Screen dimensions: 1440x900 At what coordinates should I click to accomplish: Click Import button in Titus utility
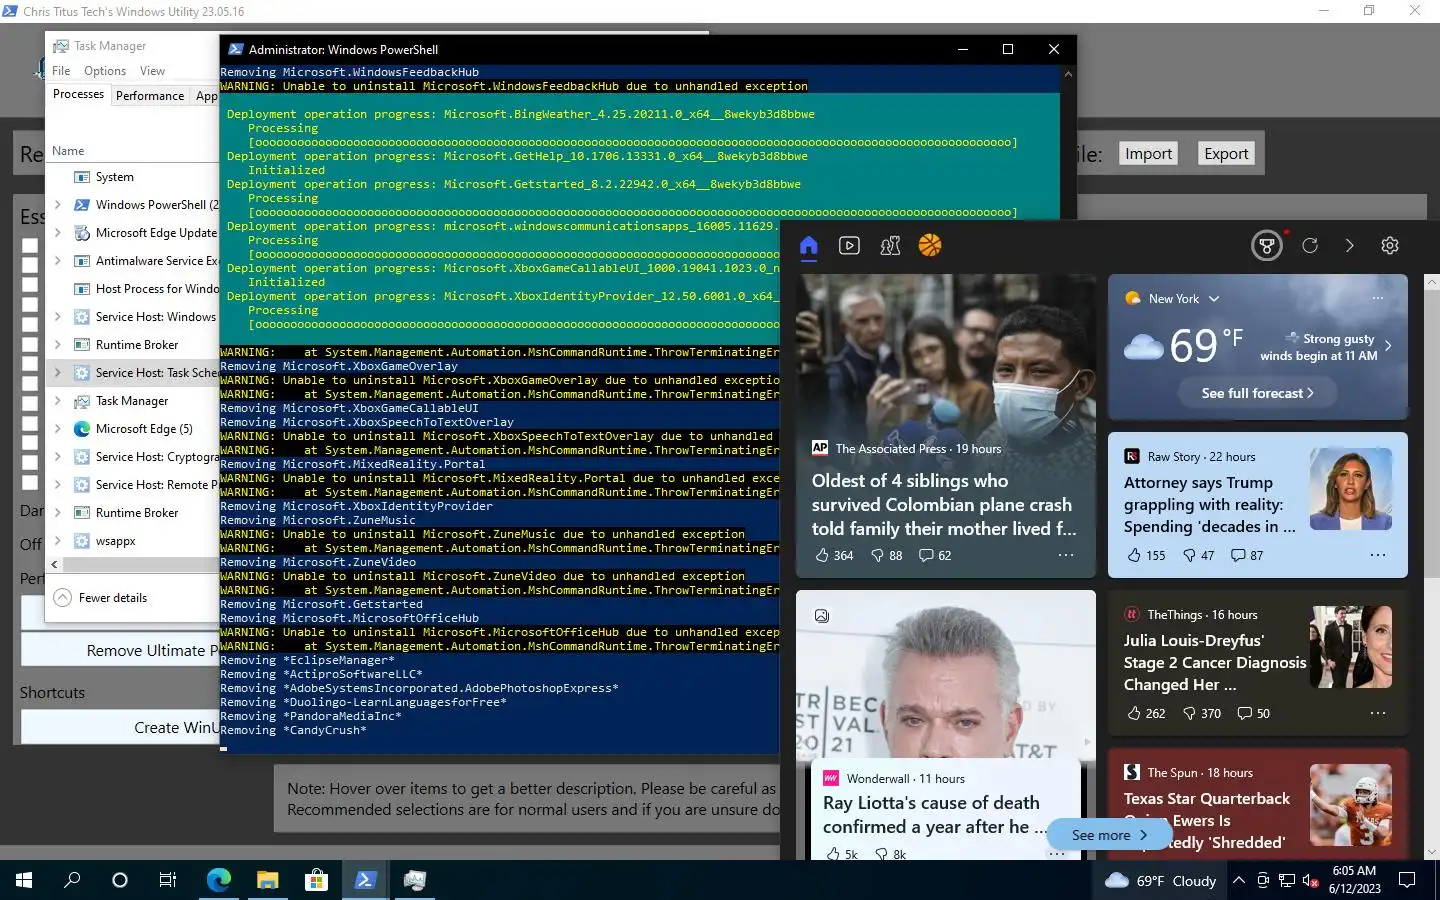click(x=1148, y=154)
